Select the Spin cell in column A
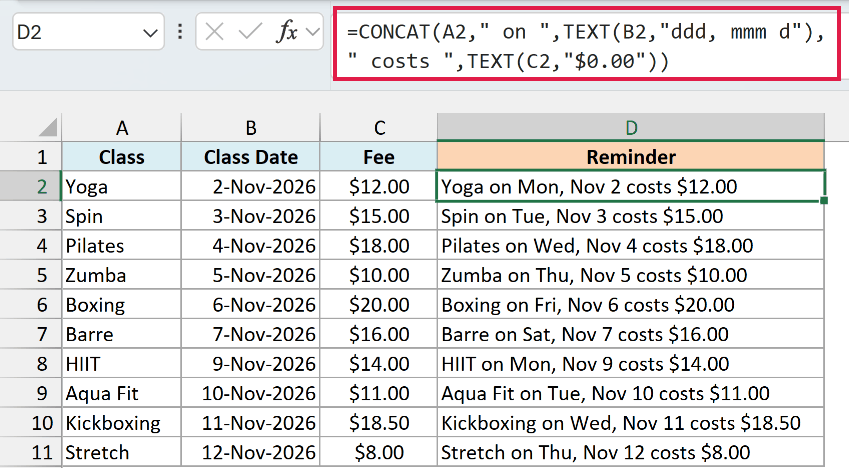Screen dimensions: 849x468 121,216
